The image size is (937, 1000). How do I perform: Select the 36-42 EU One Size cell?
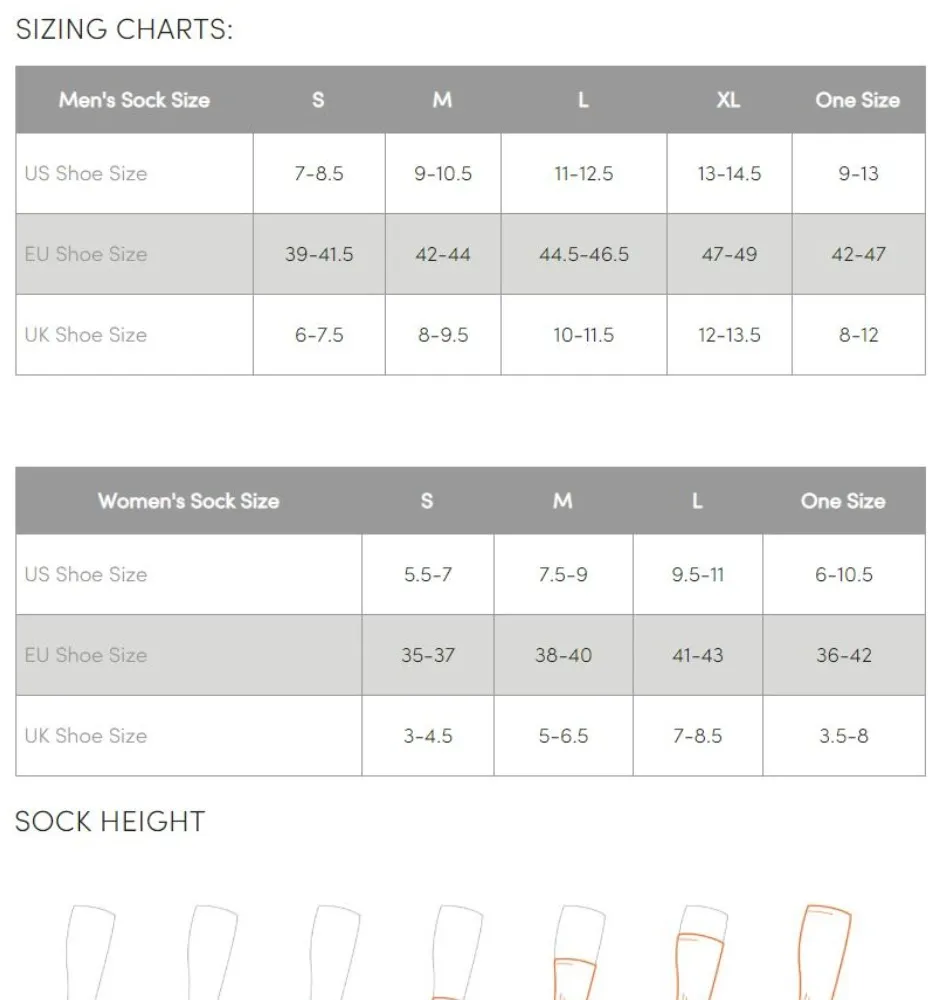tap(844, 656)
